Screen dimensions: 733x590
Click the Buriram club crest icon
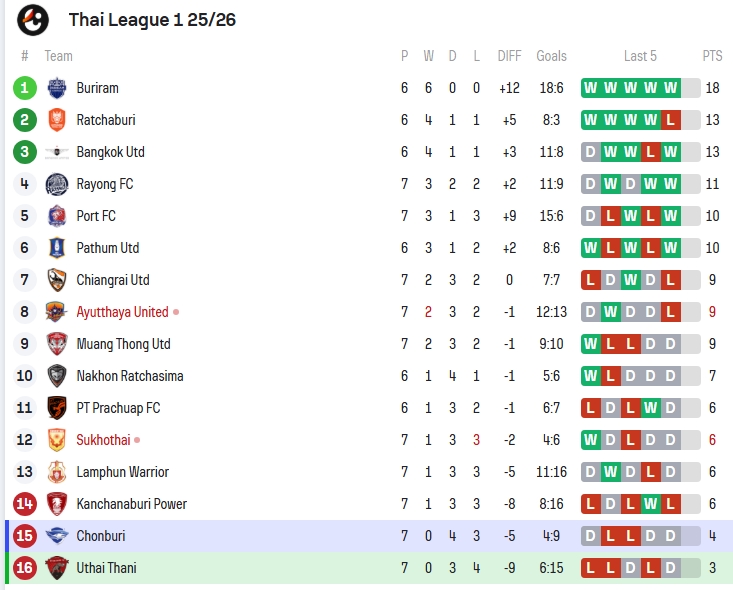coord(56,88)
